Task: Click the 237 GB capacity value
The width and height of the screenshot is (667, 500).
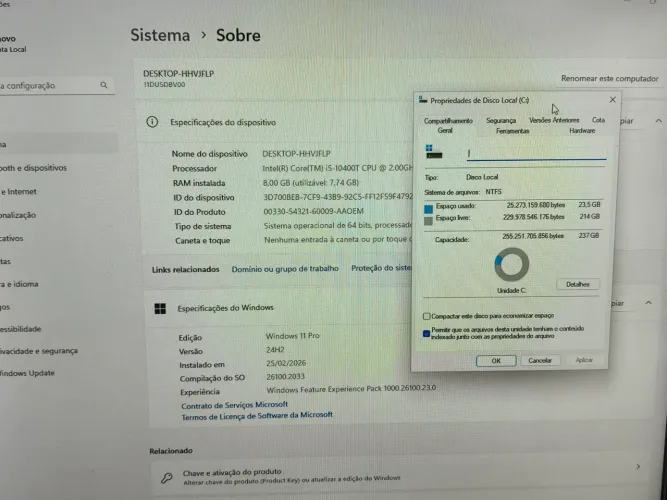Action: coord(589,235)
